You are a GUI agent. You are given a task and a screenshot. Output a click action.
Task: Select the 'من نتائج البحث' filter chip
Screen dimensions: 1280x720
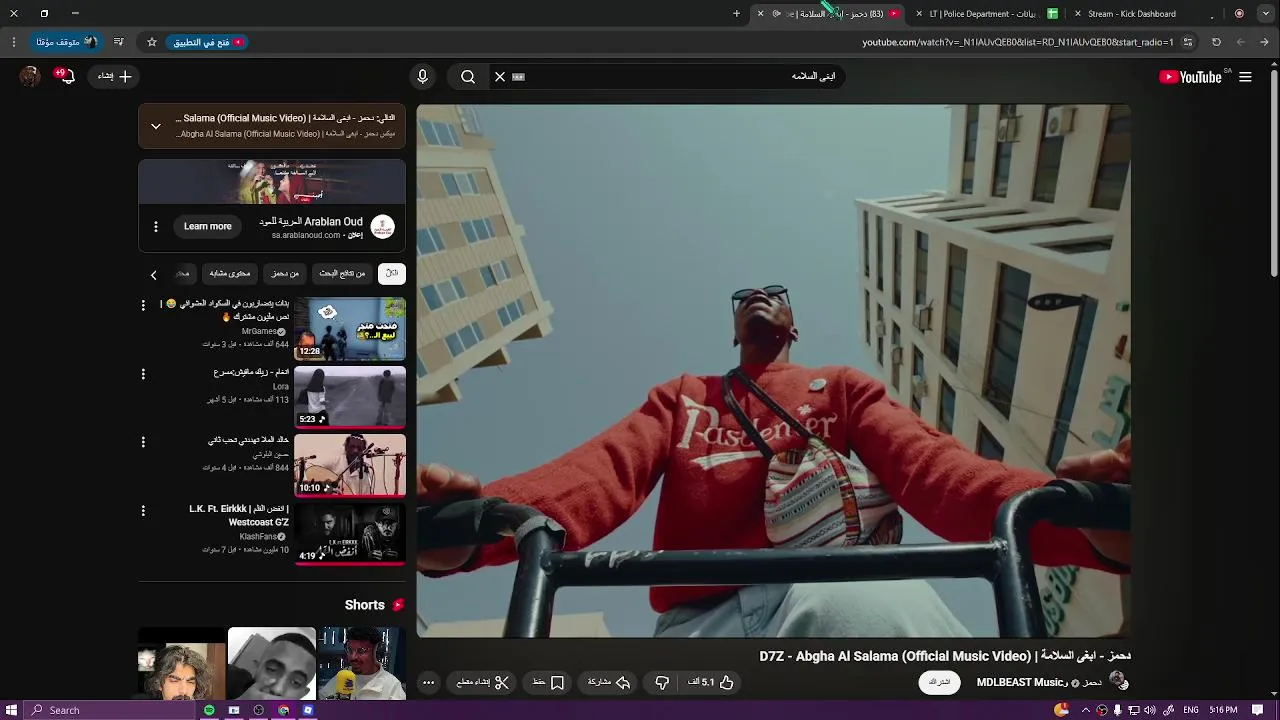(x=342, y=273)
